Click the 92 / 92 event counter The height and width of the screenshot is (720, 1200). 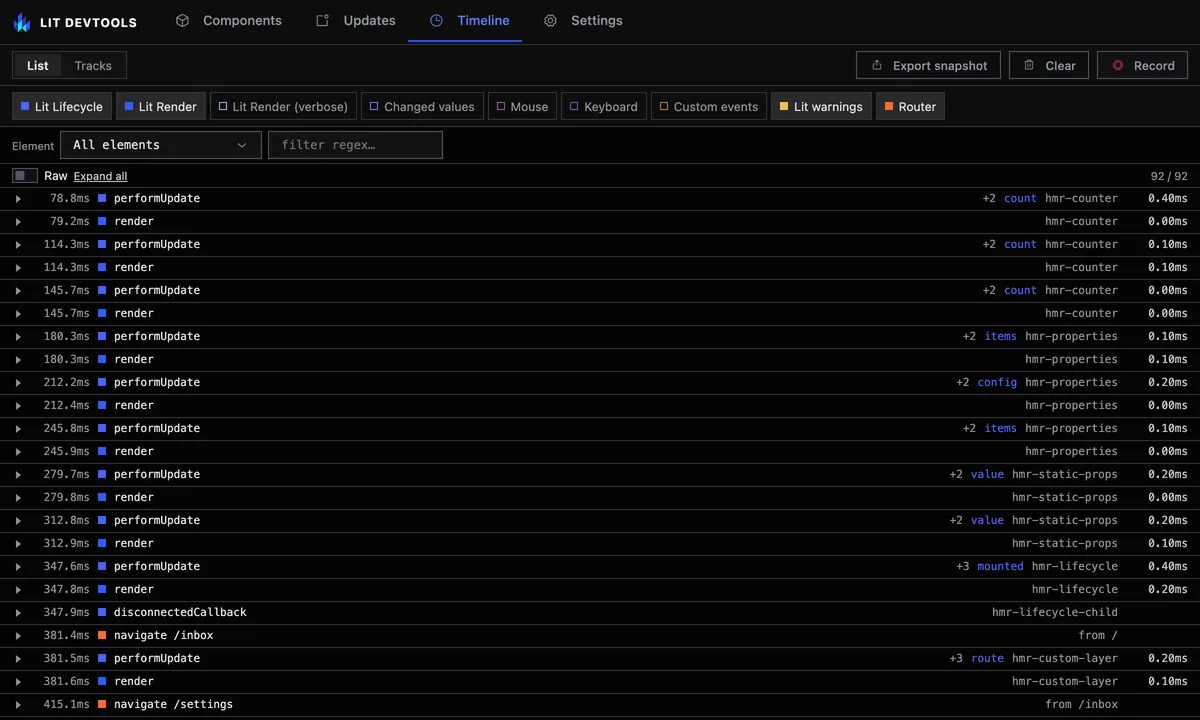[1169, 176]
